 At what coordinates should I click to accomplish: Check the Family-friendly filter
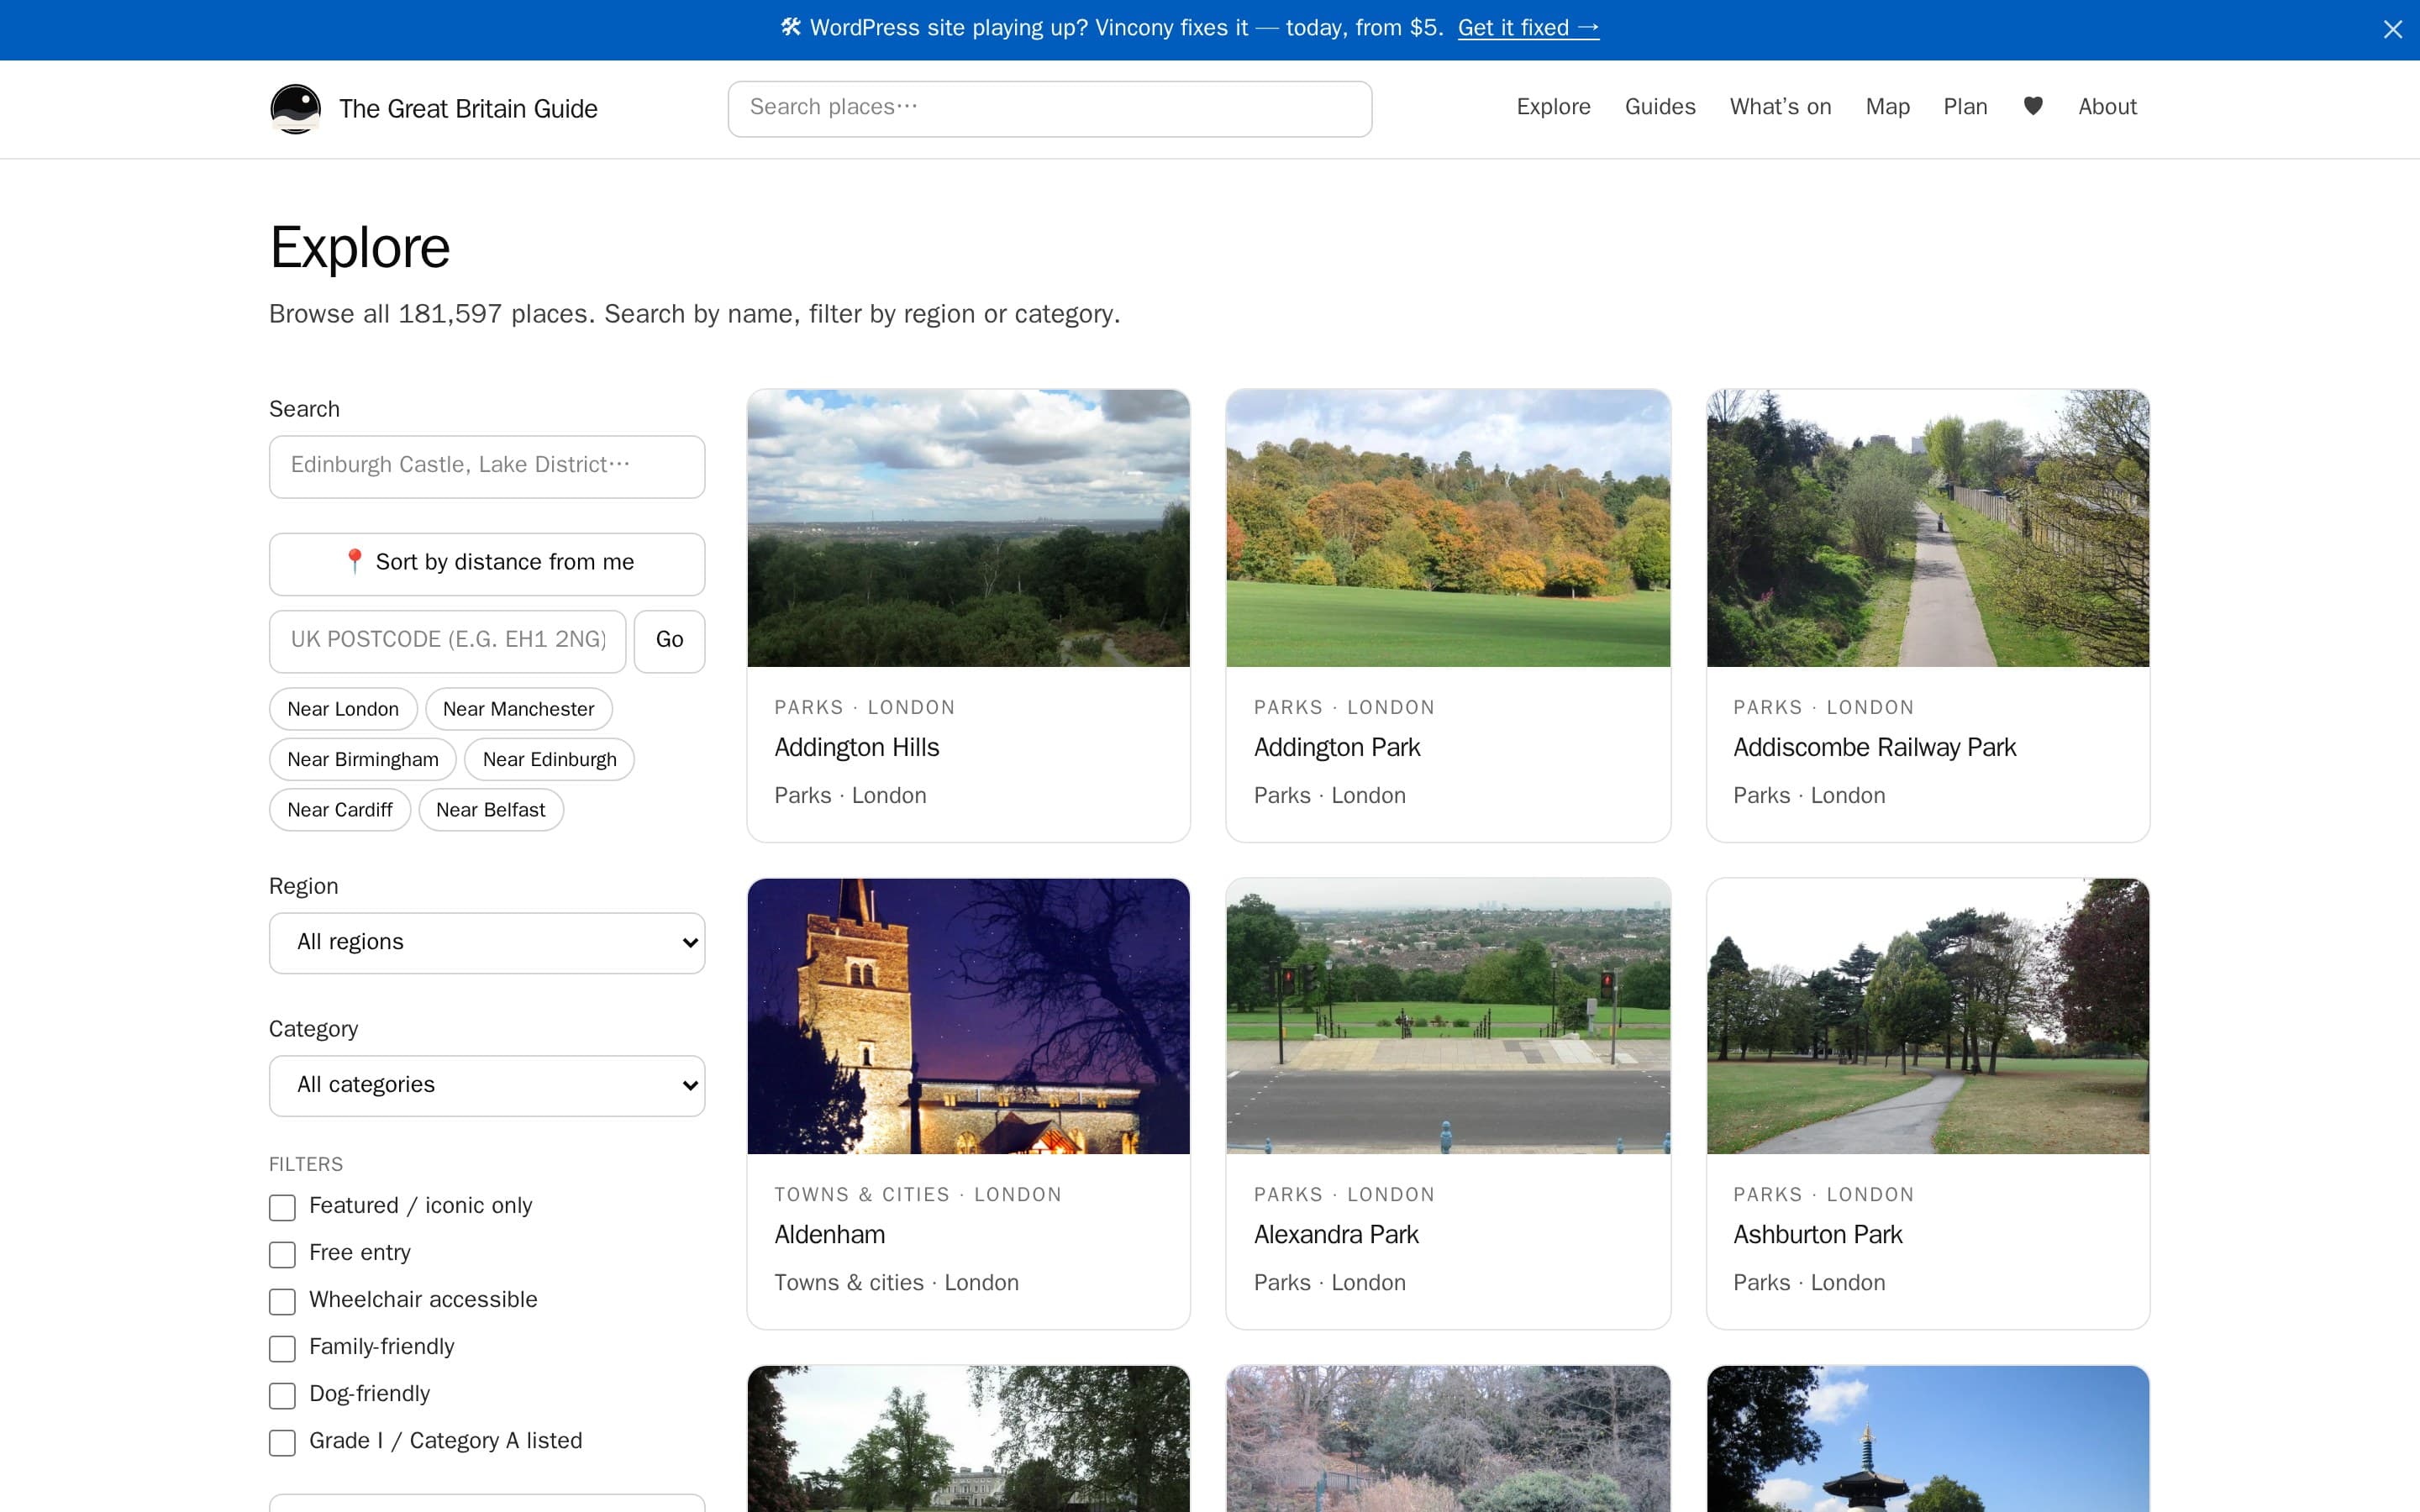[x=282, y=1348]
